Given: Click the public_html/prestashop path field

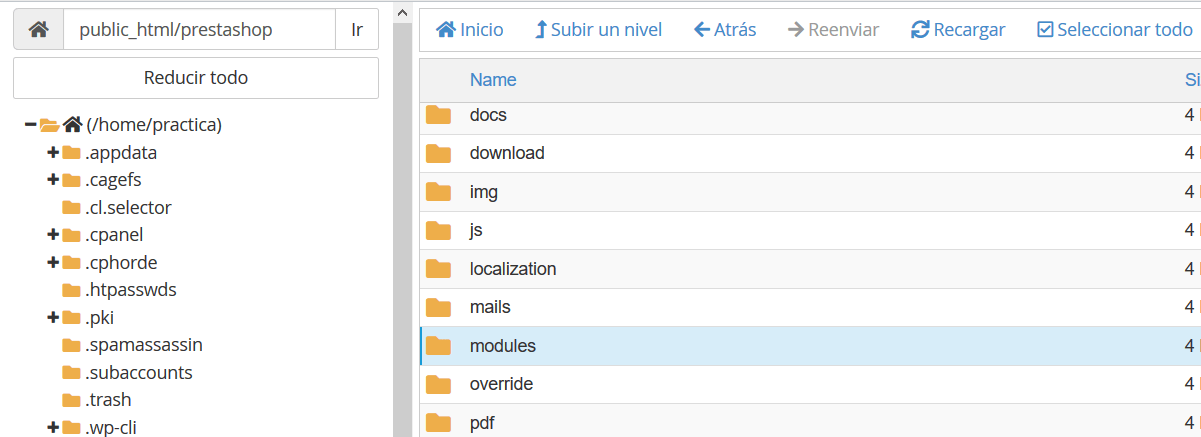Looking at the screenshot, I should (199, 30).
